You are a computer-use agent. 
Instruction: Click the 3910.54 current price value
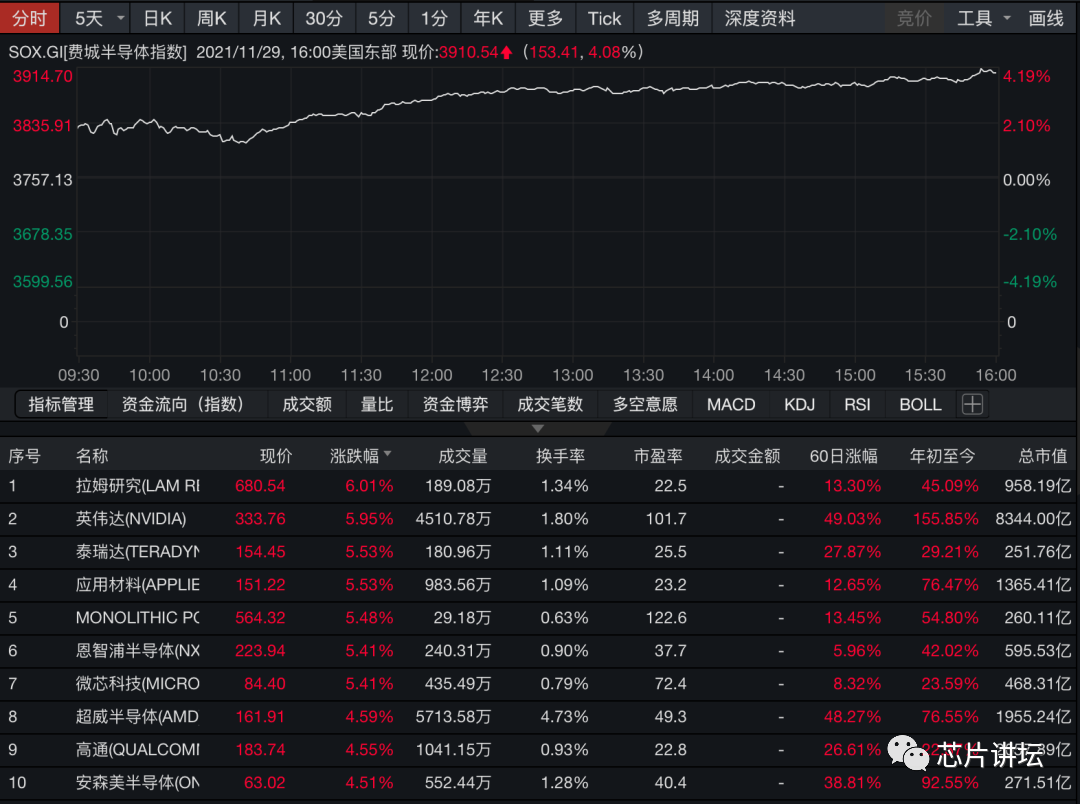(468, 52)
